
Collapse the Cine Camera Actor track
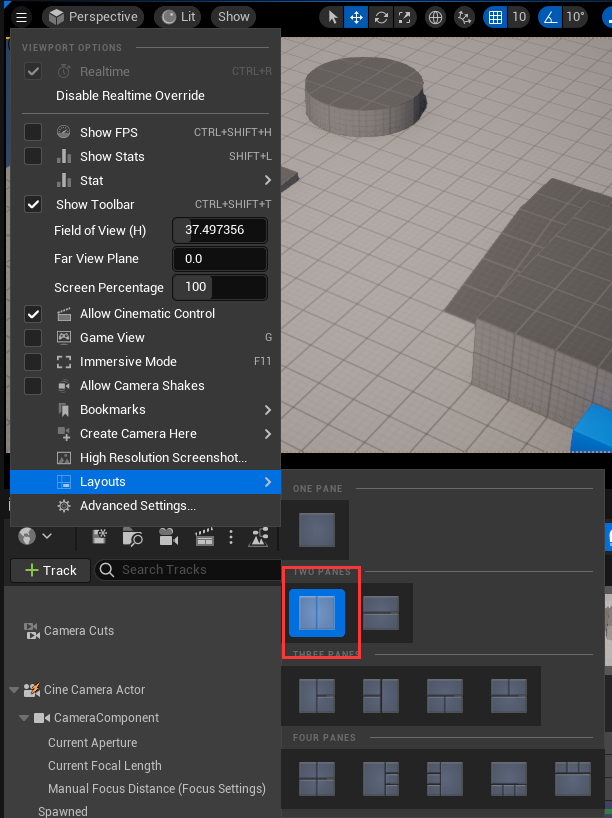click(x=14, y=690)
